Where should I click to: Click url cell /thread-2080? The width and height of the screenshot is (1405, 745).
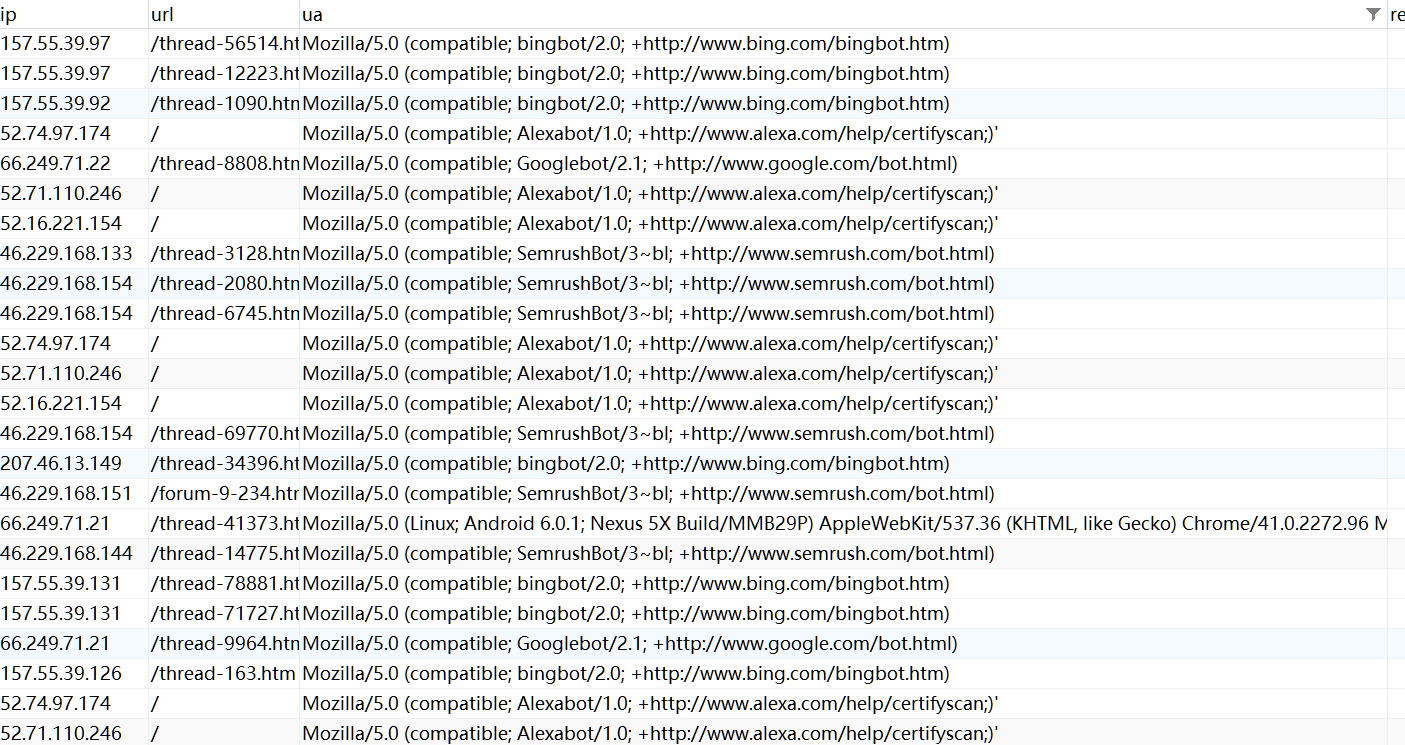coord(224,284)
